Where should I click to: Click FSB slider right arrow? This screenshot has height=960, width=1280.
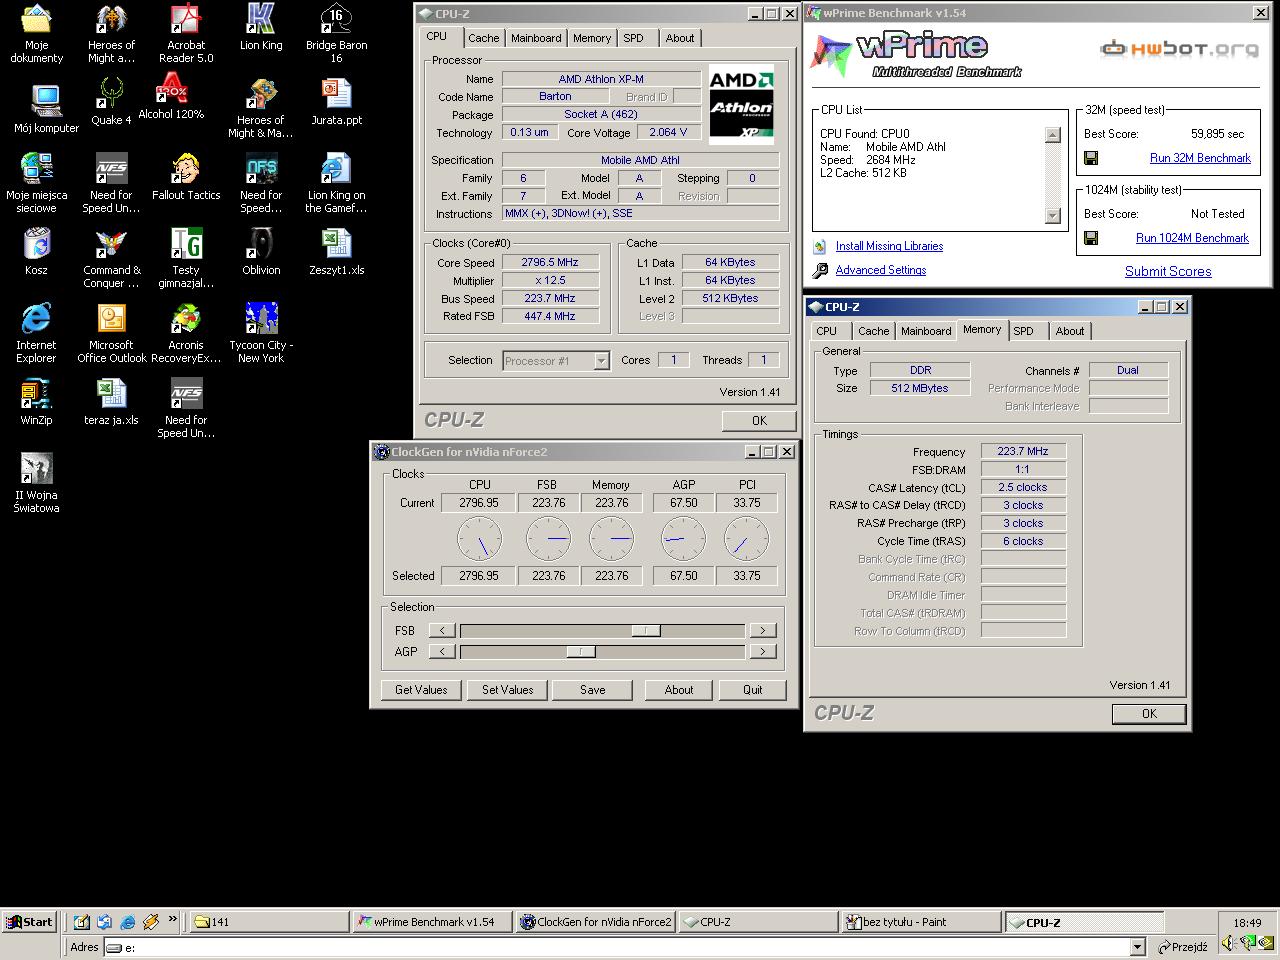762,630
